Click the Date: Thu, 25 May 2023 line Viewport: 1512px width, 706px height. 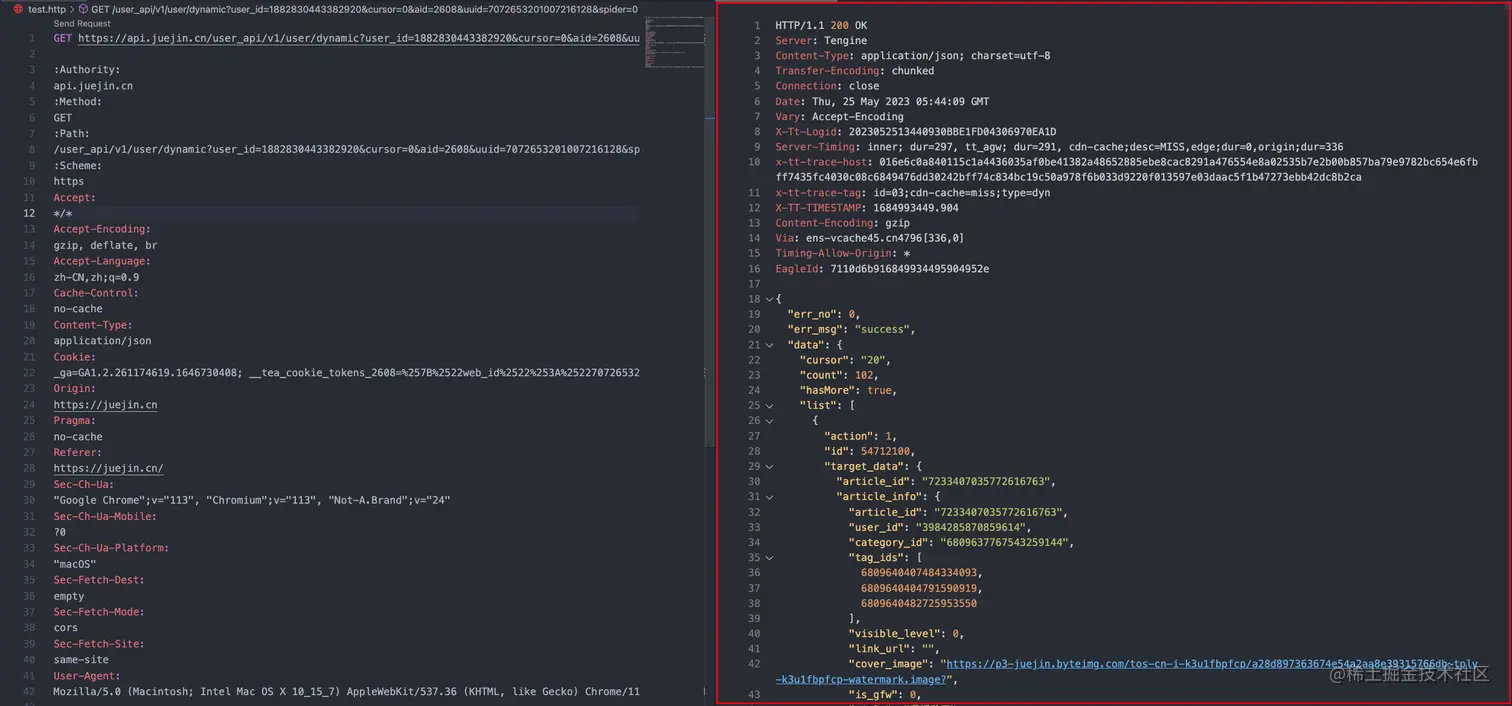click(x=882, y=101)
